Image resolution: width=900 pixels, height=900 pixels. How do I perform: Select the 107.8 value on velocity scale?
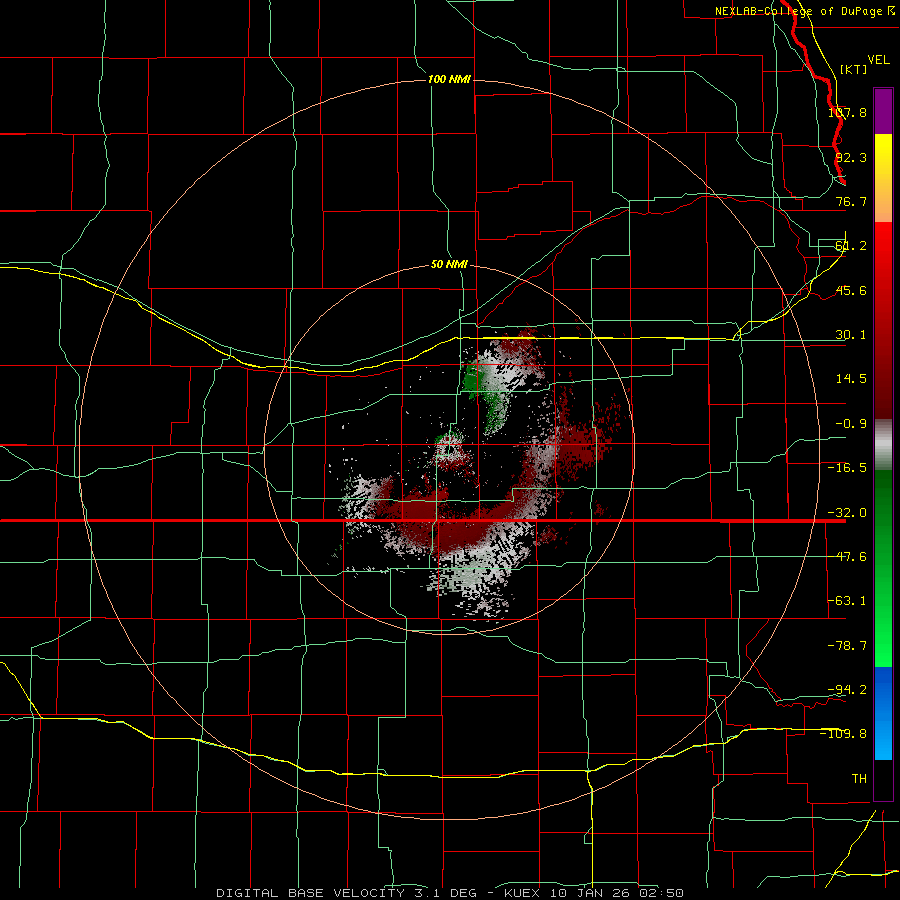click(847, 112)
